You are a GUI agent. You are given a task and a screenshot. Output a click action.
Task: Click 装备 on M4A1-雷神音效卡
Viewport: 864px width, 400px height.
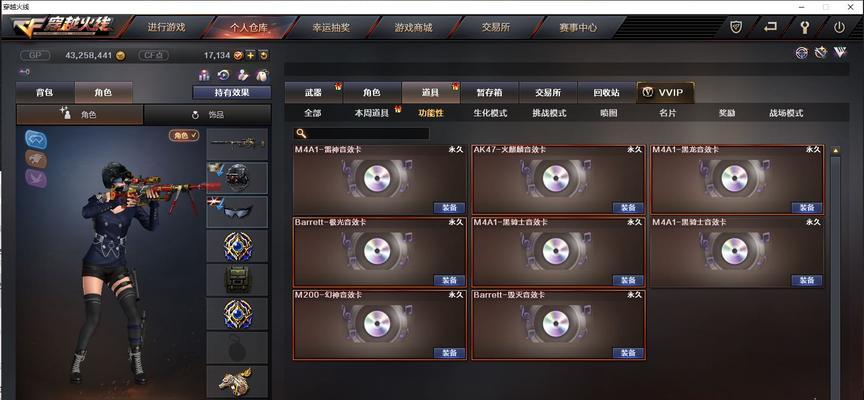[449, 208]
